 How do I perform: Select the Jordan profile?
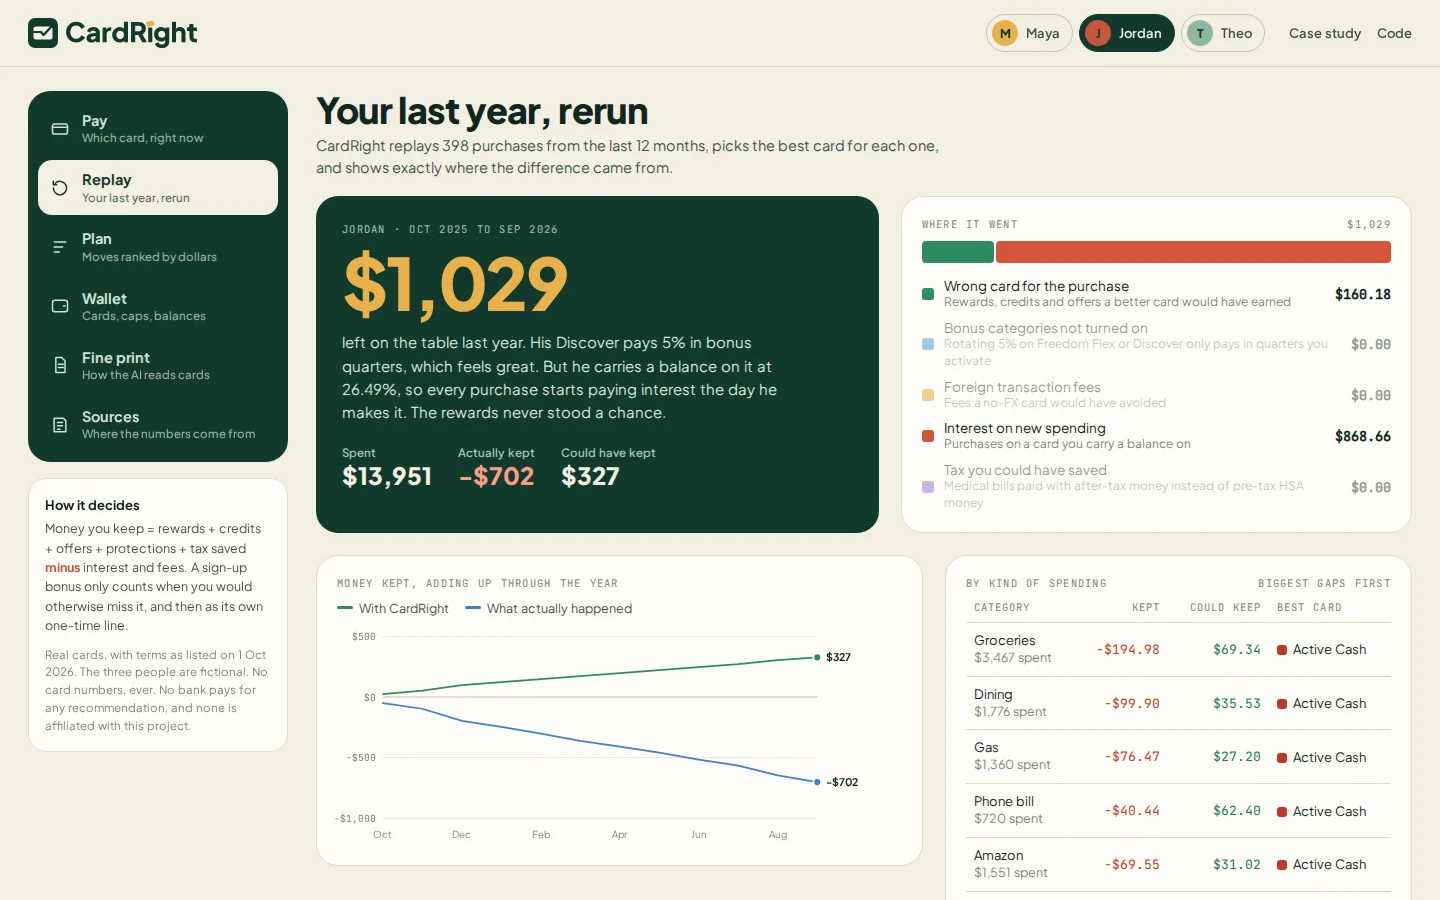1127,33
